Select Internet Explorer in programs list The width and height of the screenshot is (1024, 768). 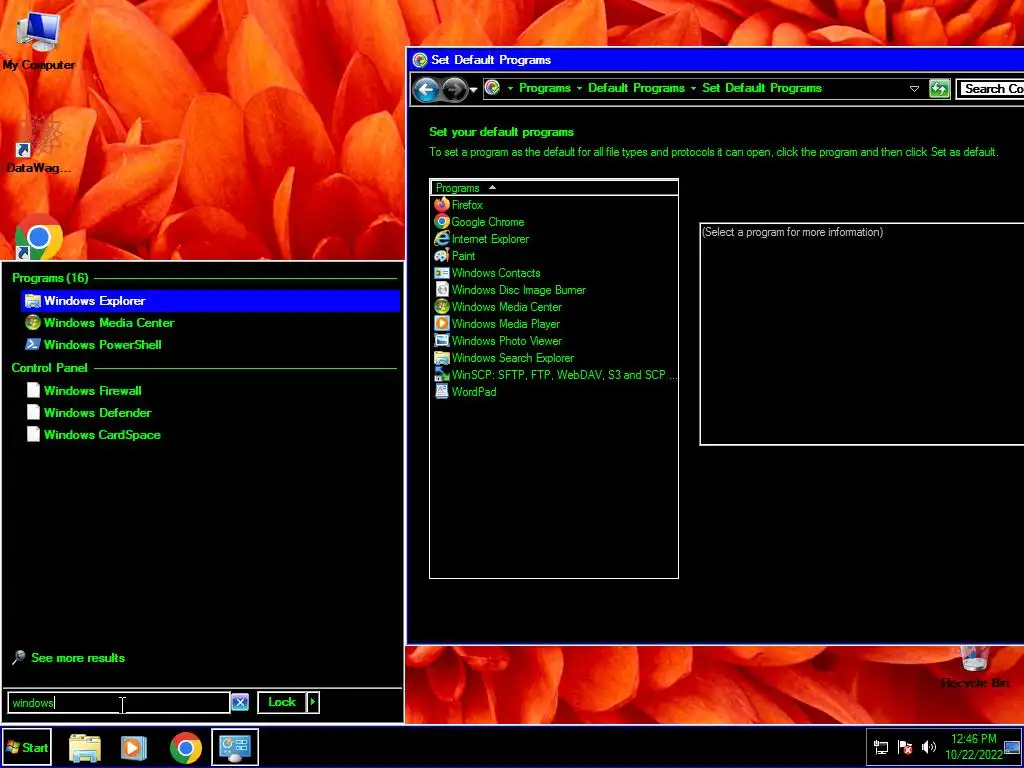pyautogui.click(x=490, y=239)
